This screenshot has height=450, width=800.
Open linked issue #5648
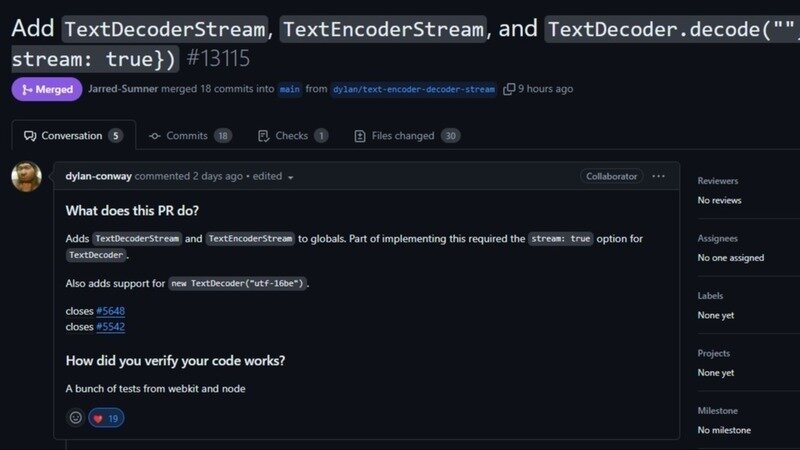tap(110, 311)
